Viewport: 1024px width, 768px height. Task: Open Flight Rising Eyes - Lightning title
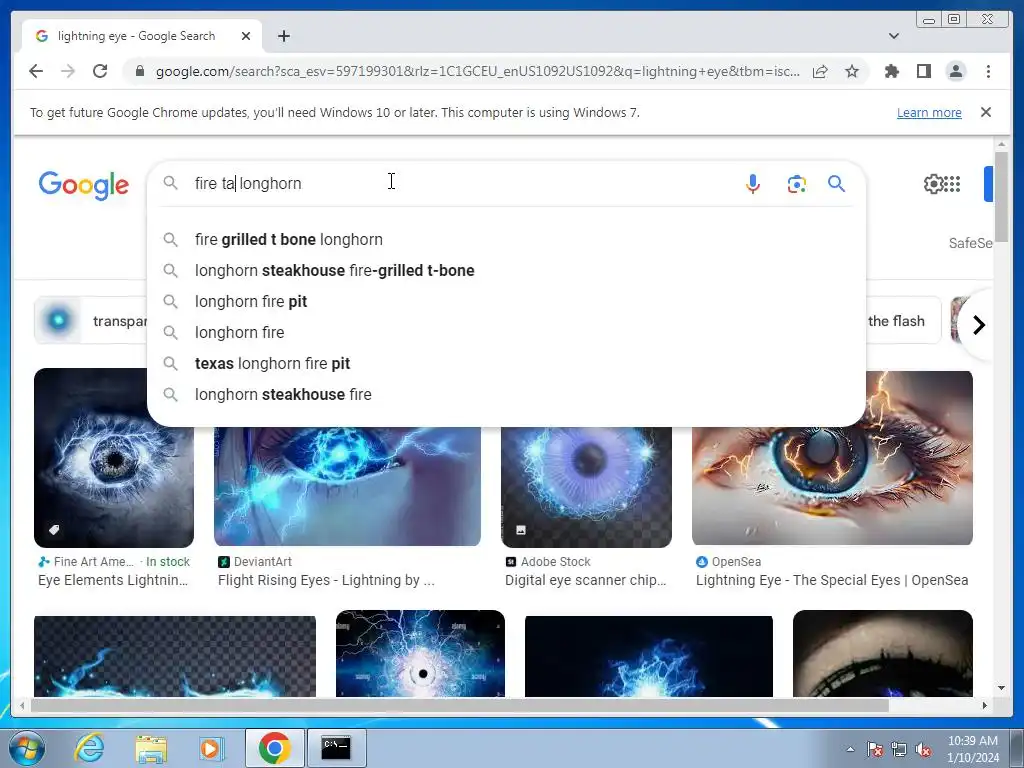pos(326,580)
